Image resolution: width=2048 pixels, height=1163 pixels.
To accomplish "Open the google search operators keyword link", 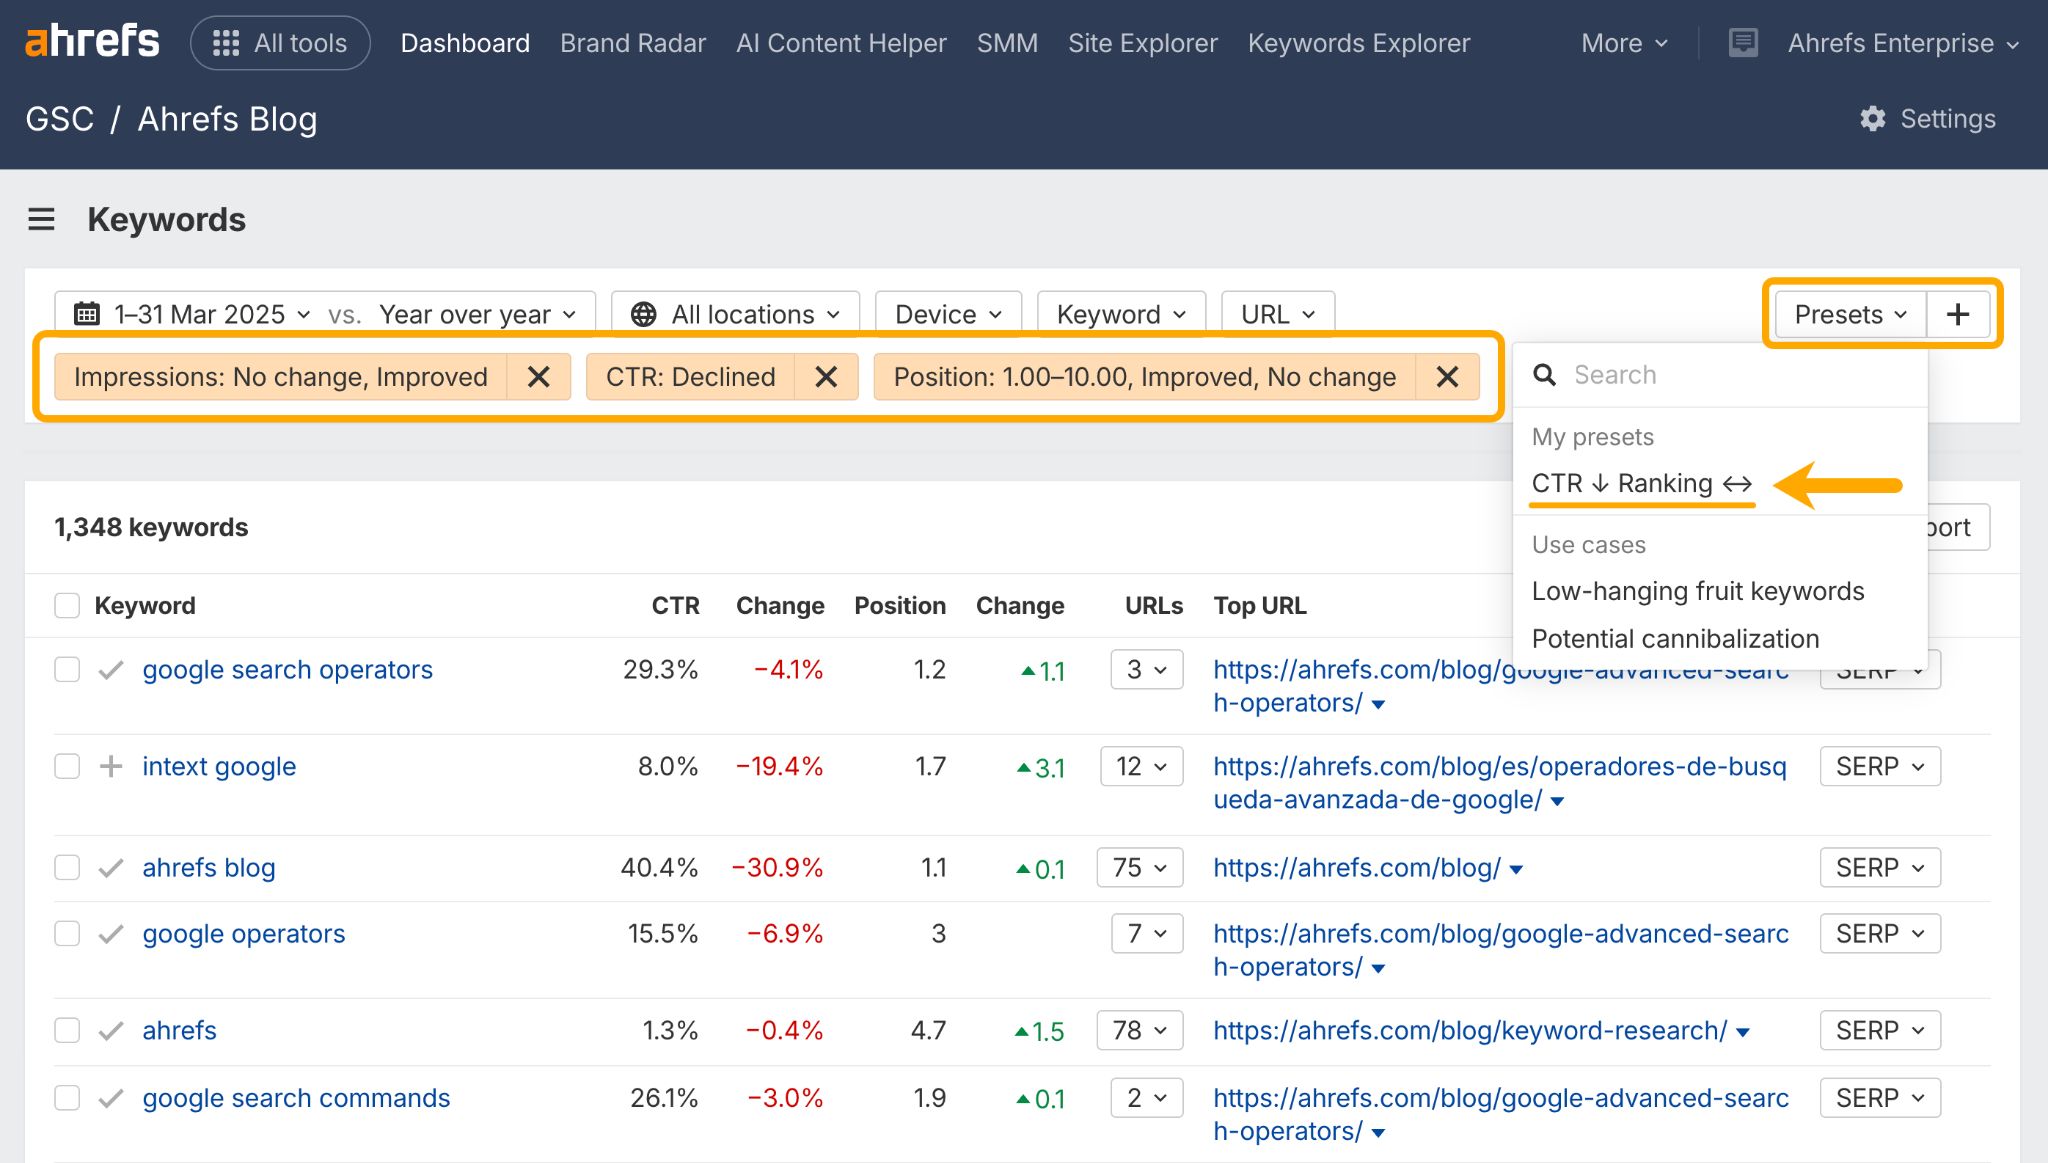I will pyautogui.click(x=287, y=669).
